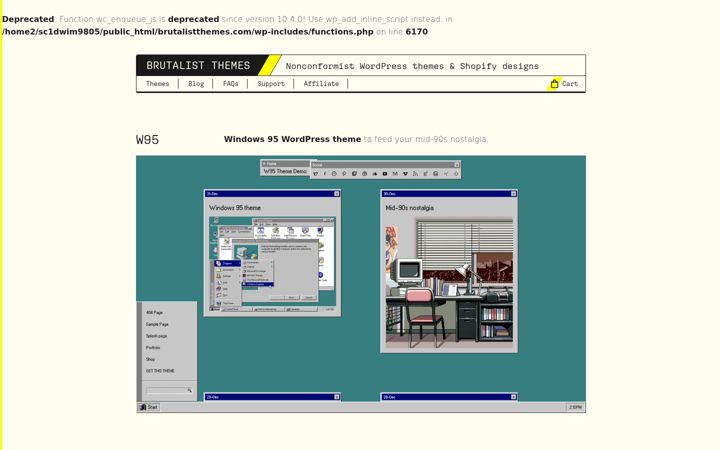This screenshot has width=720, height=450.
Task: Select 'Portfolio' in the preview start menu
Action: [x=153, y=348]
